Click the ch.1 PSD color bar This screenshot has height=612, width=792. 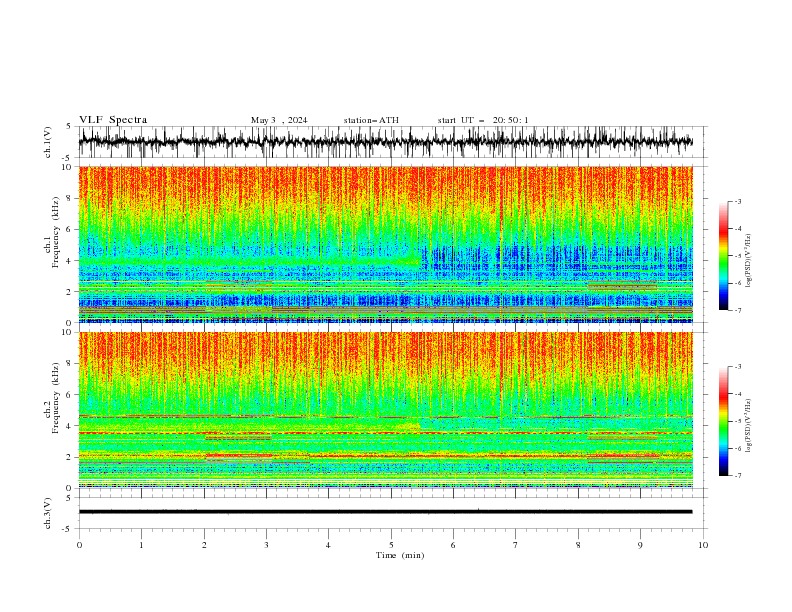point(723,255)
